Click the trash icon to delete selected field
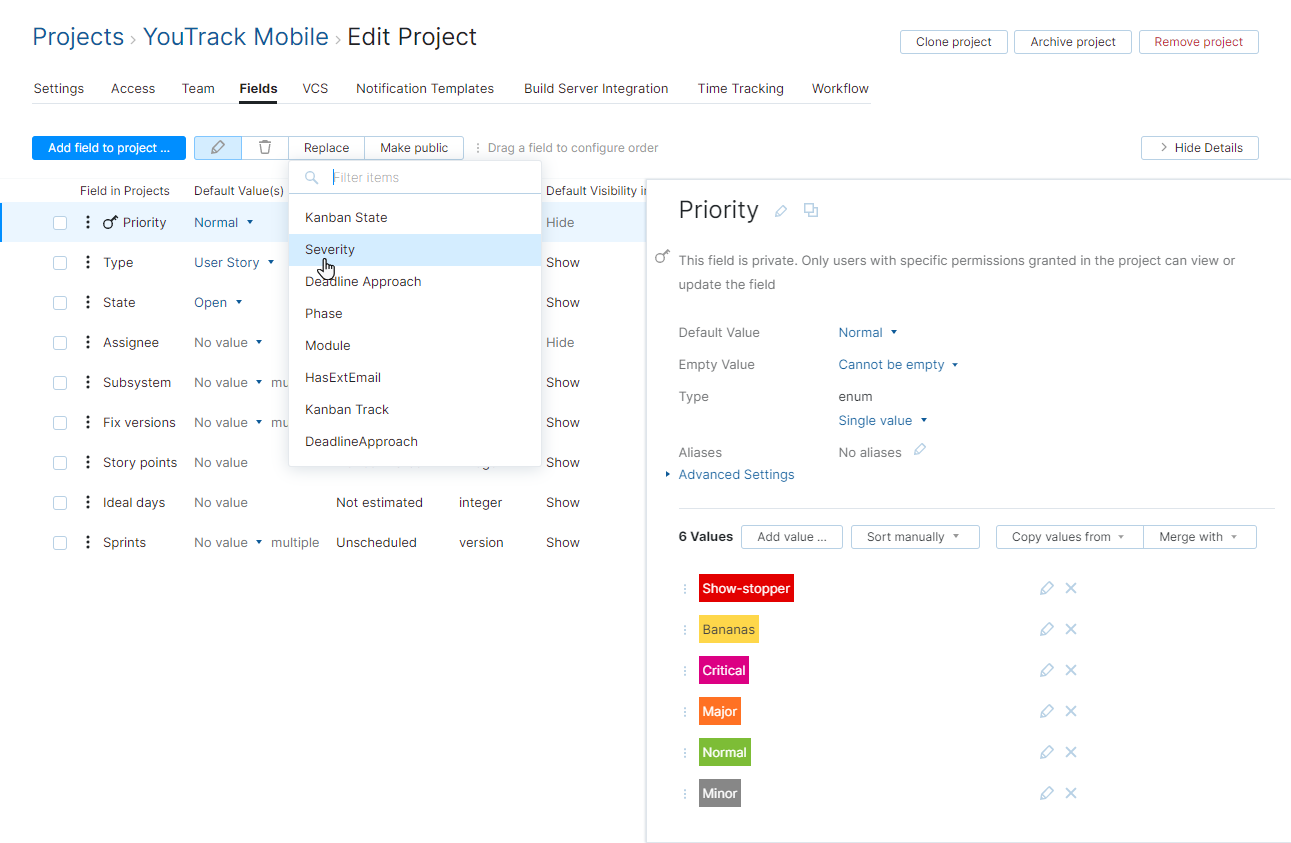 coord(264,147)
